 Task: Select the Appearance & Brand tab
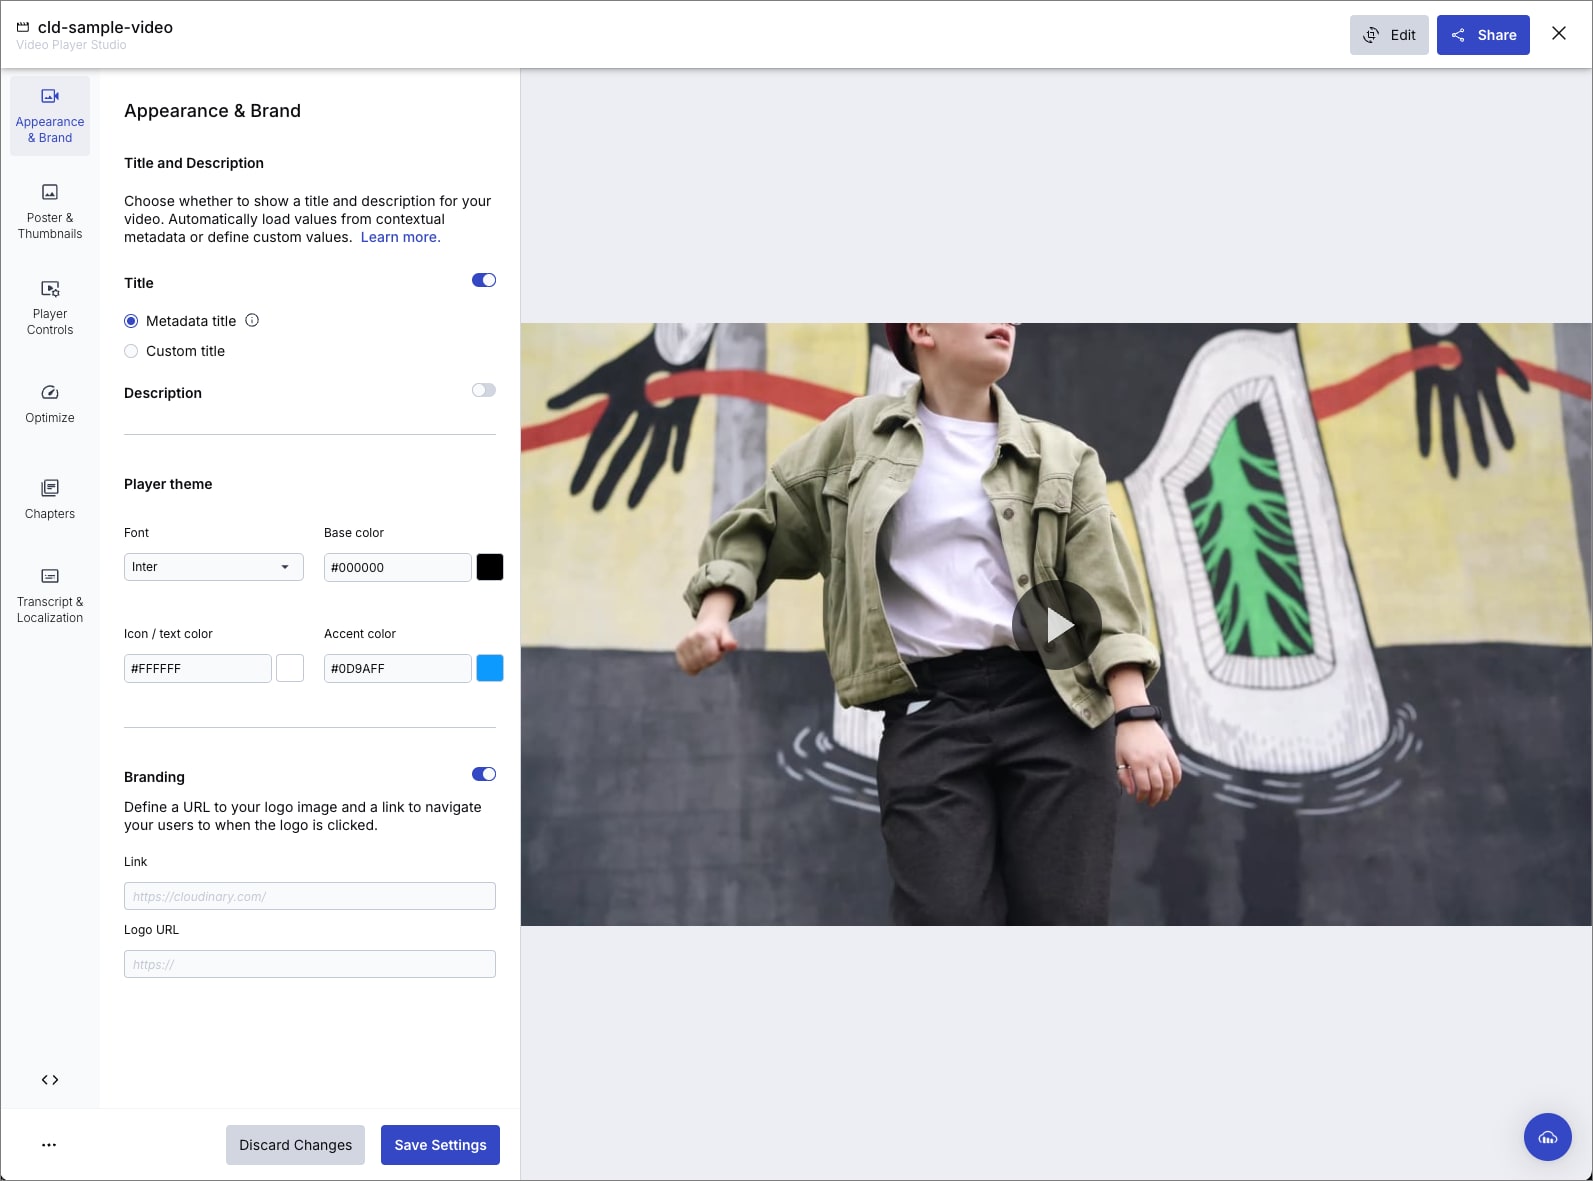pyautogui.click(x=50, y=116)
